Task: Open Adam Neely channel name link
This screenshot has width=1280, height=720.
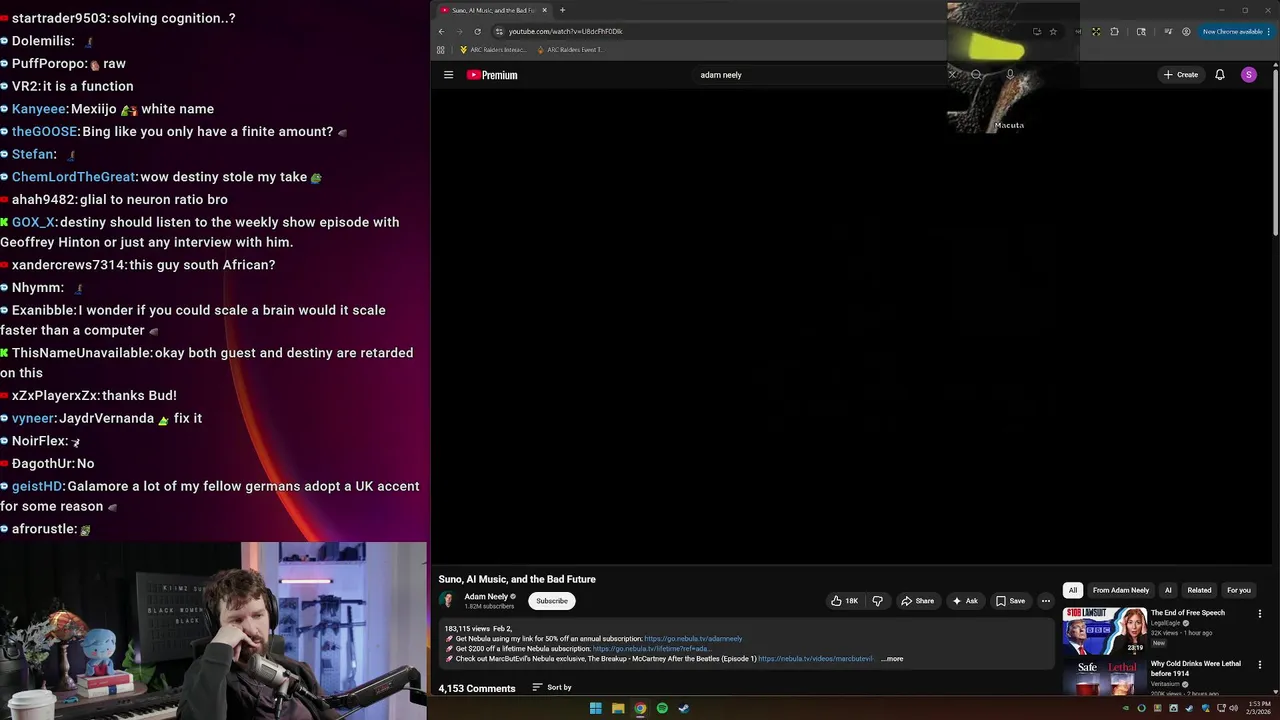Action: tap(486, 596)
